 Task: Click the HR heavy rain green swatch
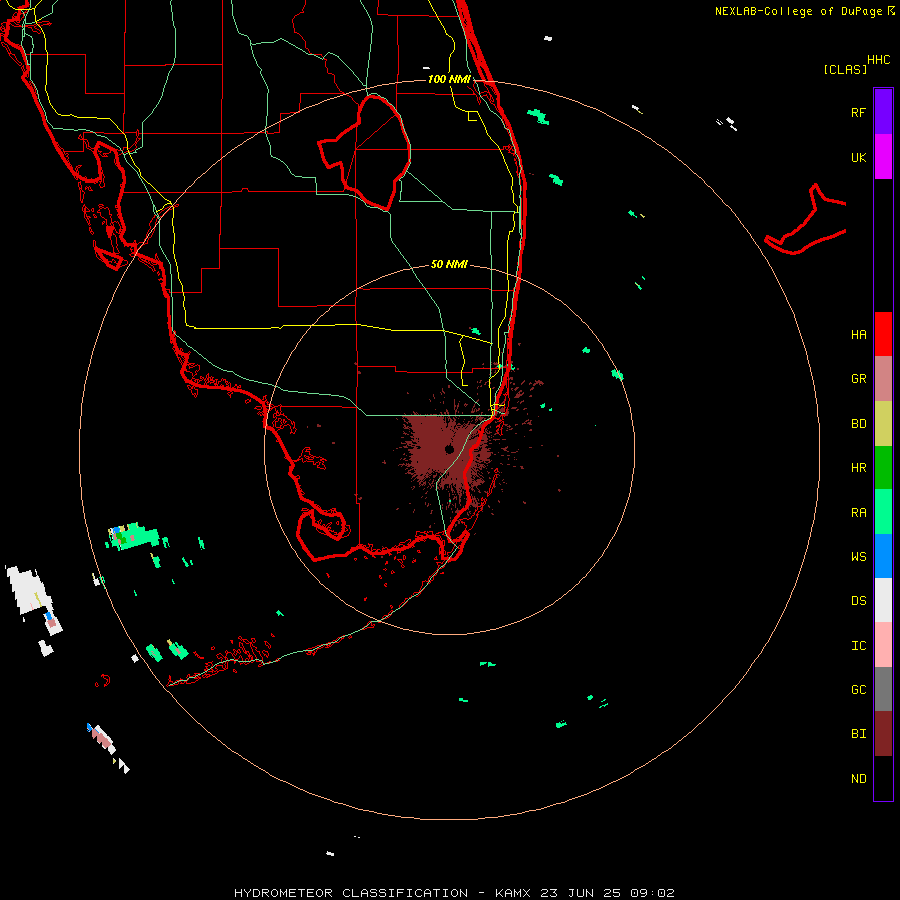coord(883,468)
